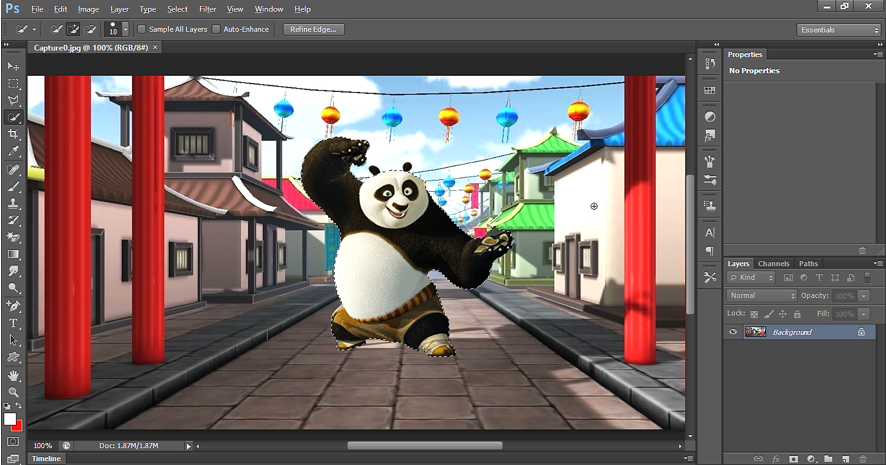Click Add layer mask icon

point(793,459)
